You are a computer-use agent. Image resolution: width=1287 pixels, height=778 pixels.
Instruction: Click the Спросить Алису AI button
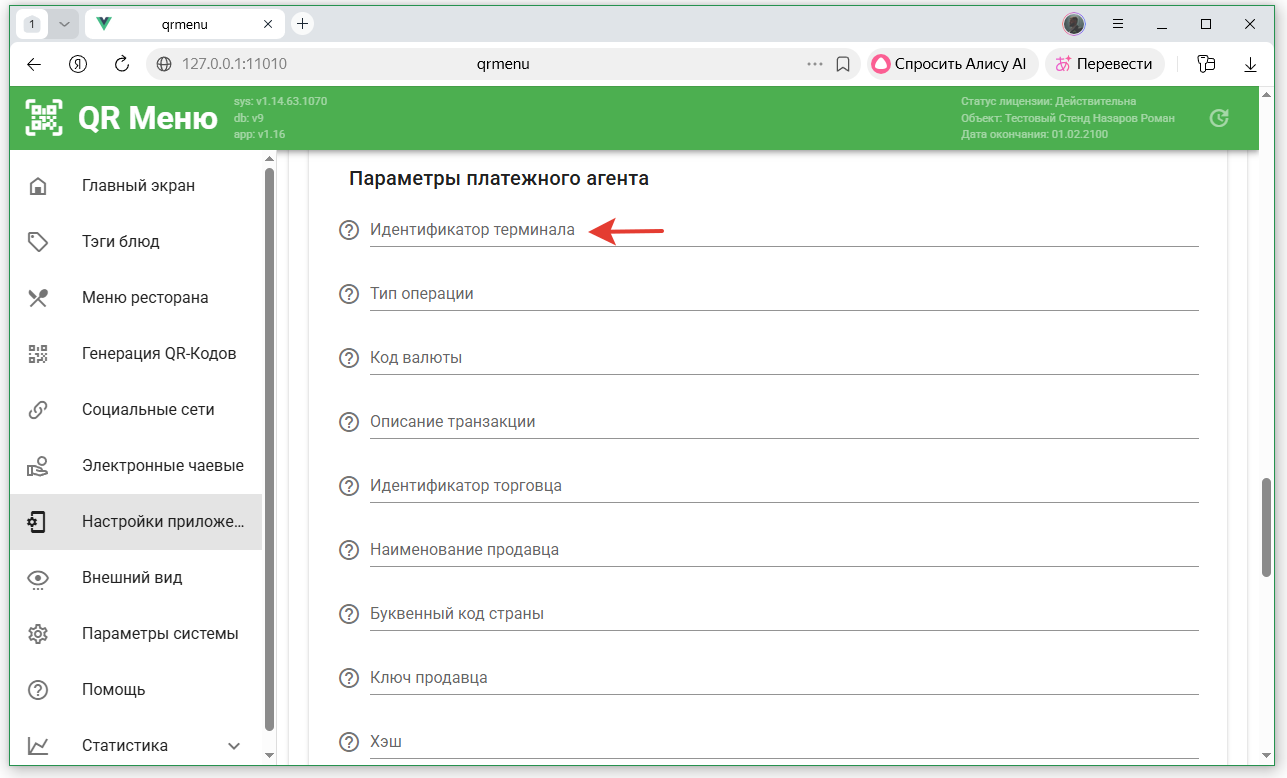pos(951,64)
